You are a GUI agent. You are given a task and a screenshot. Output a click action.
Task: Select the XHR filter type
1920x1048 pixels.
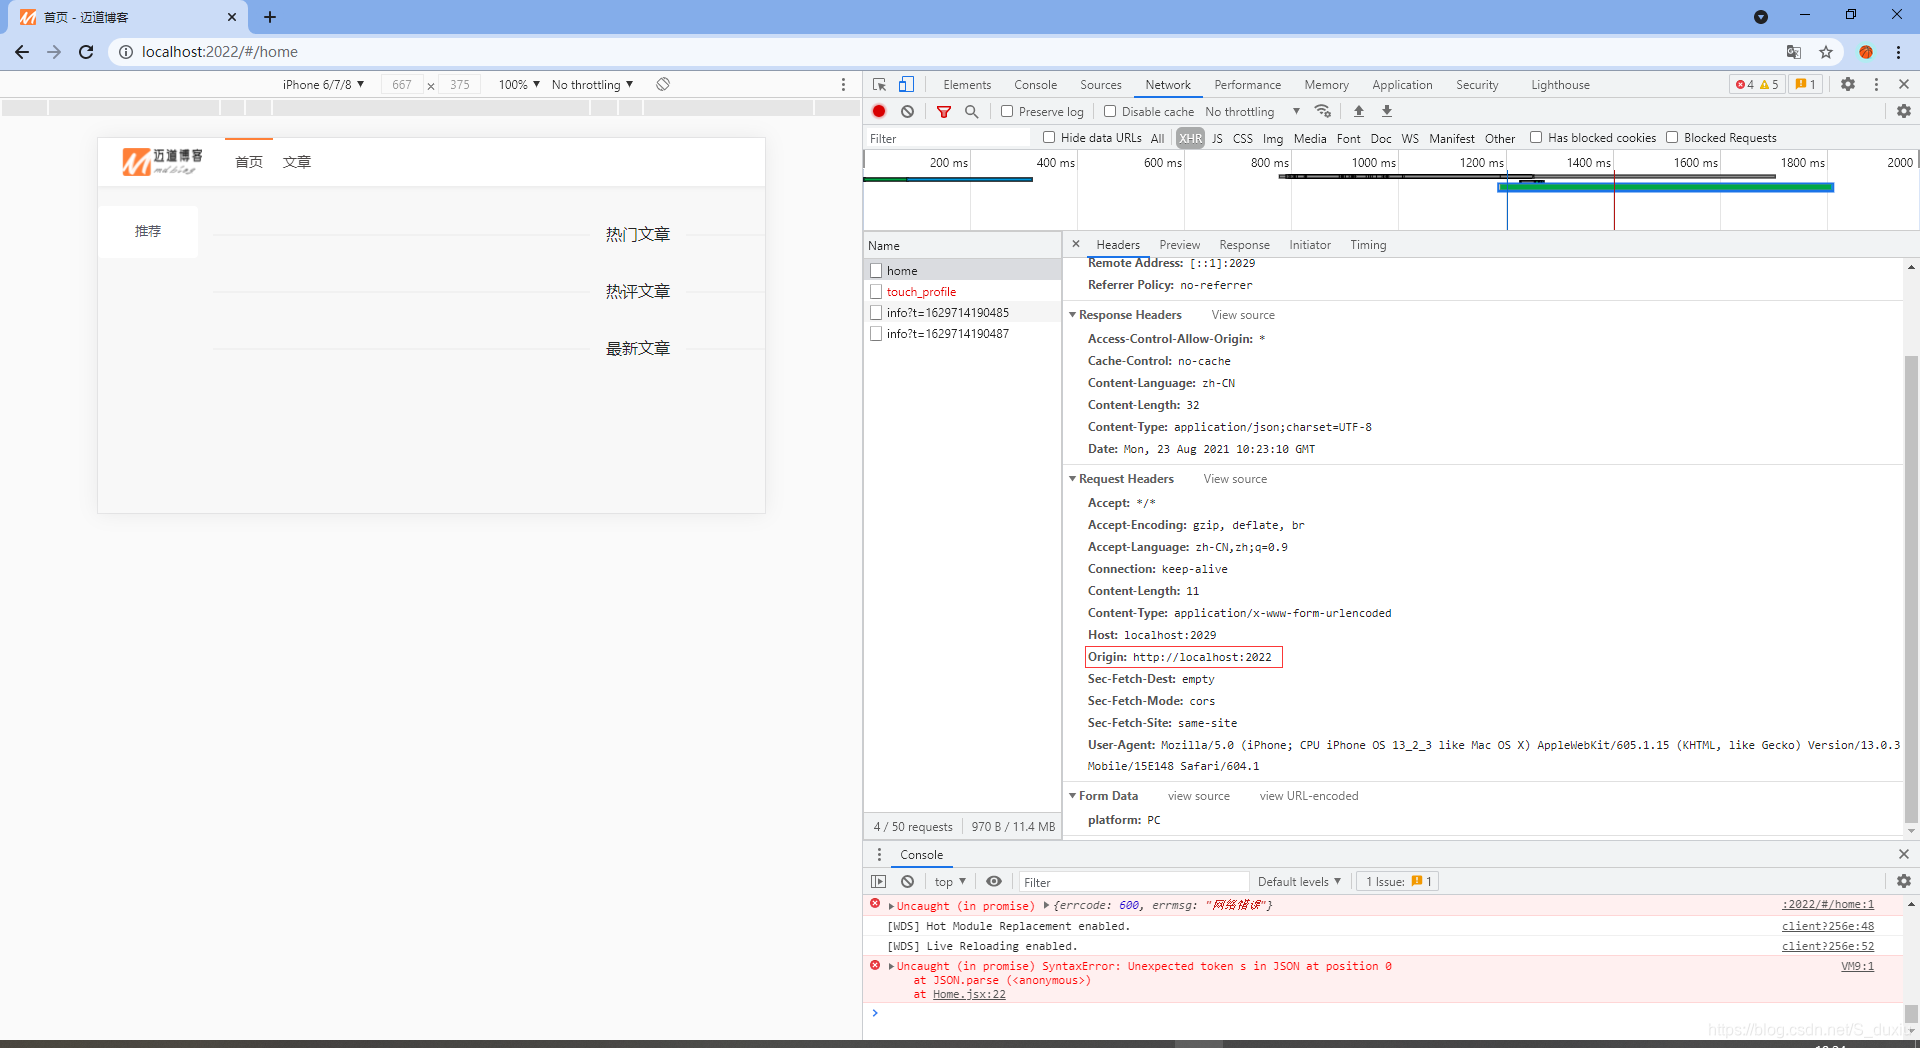1190,139
